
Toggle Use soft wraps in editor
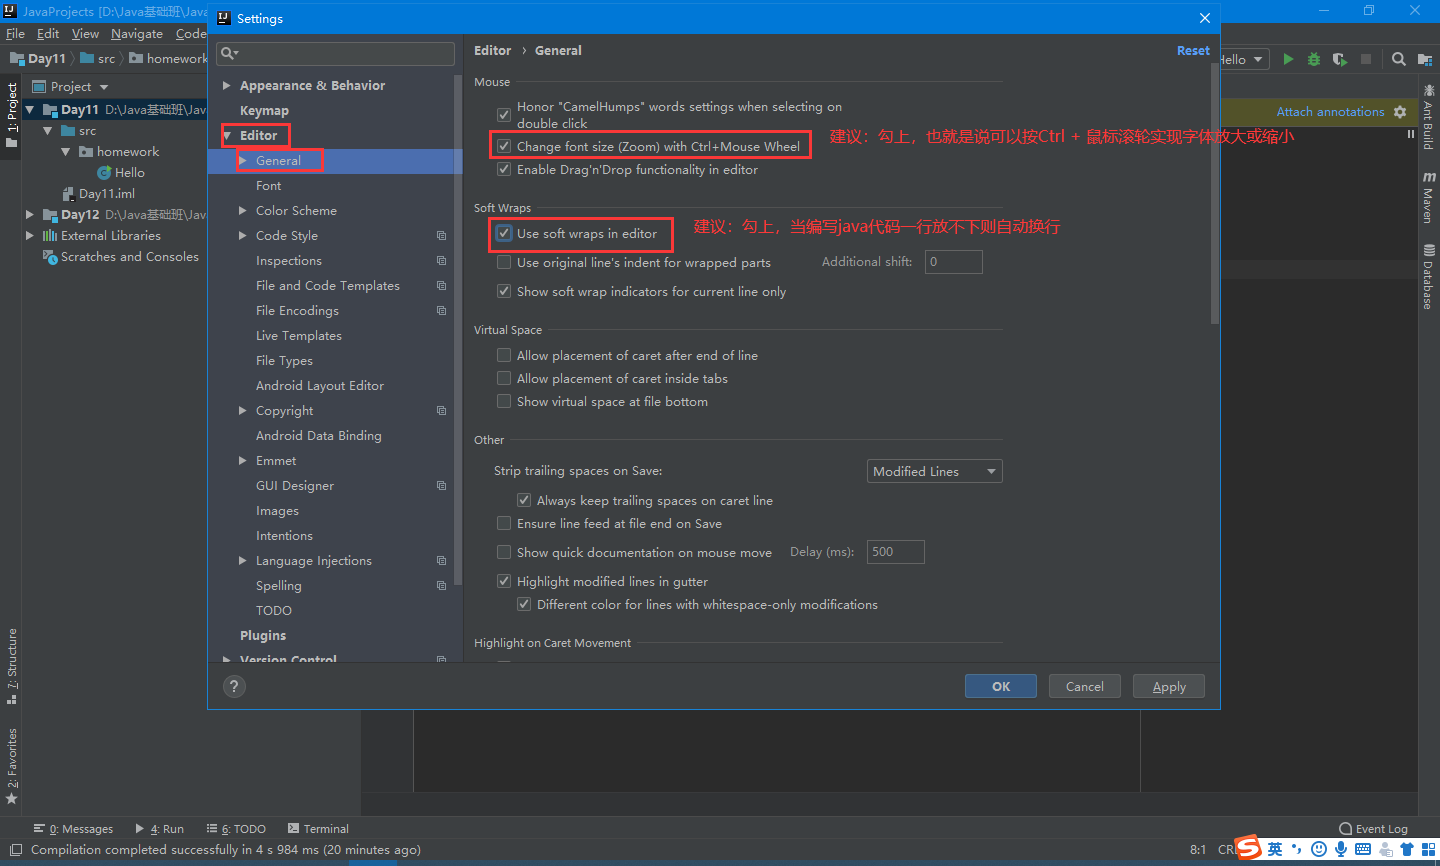pyautogui.click(x=504, y=234)
